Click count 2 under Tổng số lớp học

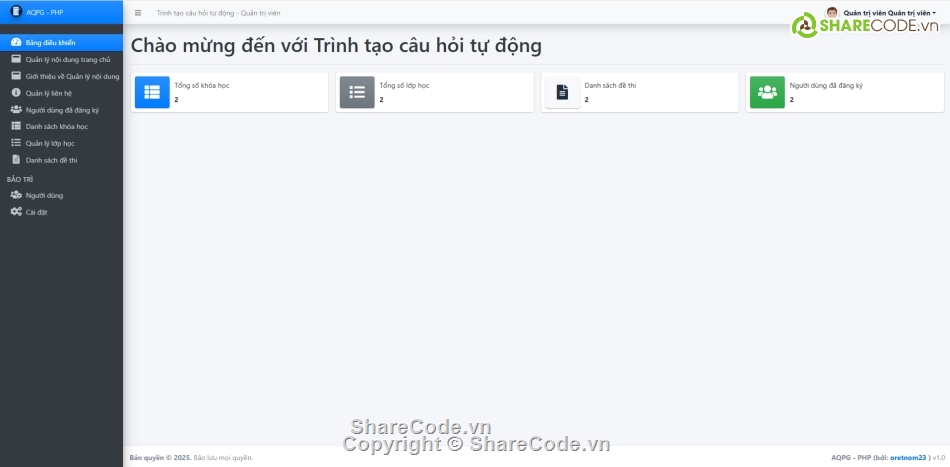[x=381, y=99]
